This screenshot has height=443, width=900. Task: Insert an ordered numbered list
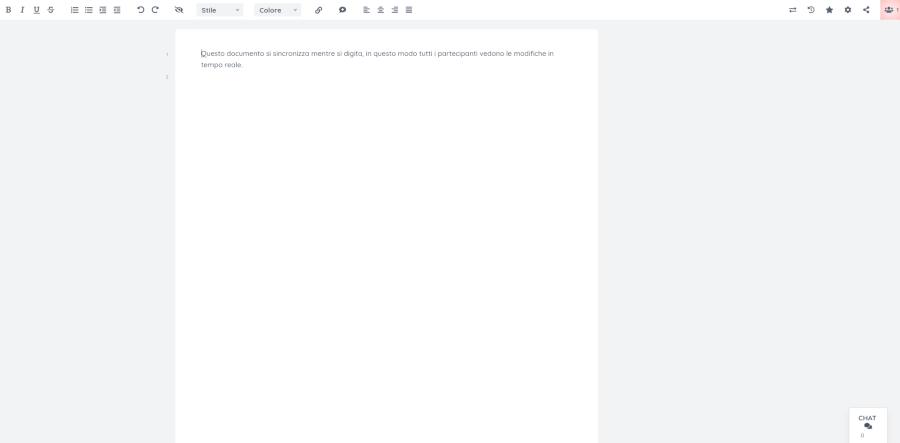tap(75, 10)
